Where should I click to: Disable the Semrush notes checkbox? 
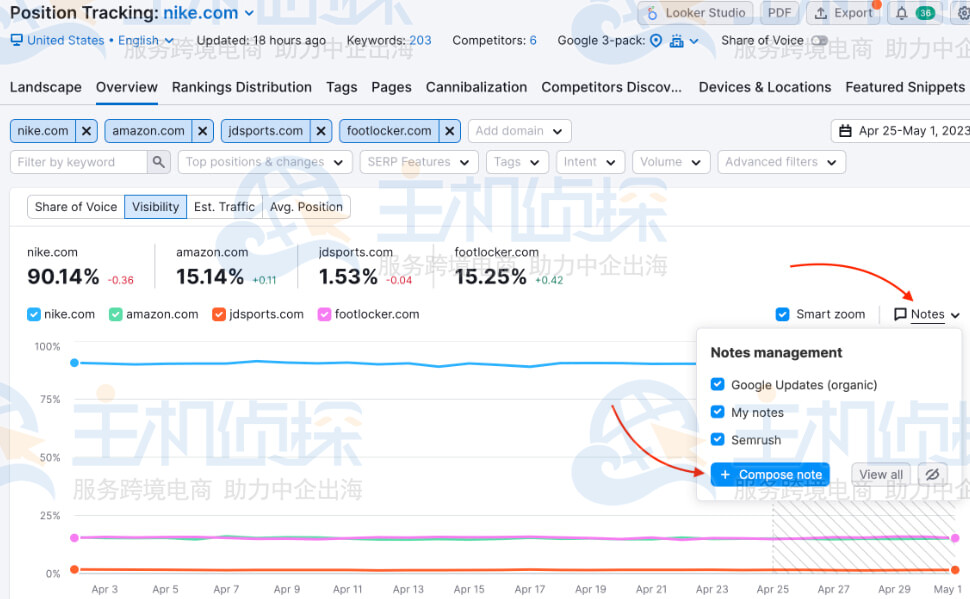(717, 439)
